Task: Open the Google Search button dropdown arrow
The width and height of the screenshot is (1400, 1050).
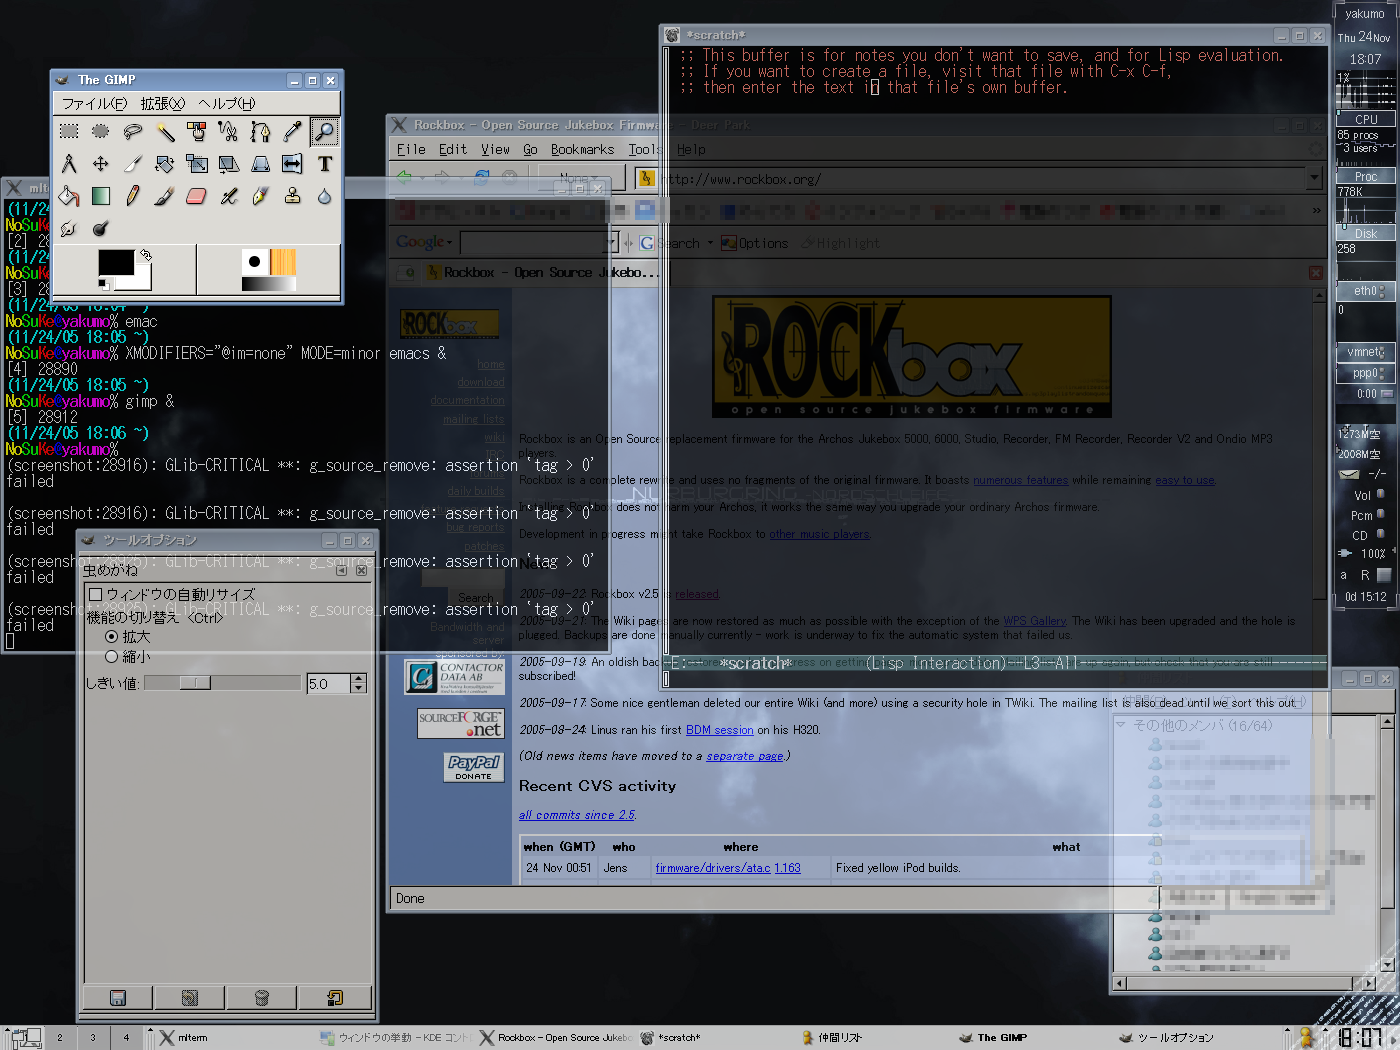Action: pos(710,243)
